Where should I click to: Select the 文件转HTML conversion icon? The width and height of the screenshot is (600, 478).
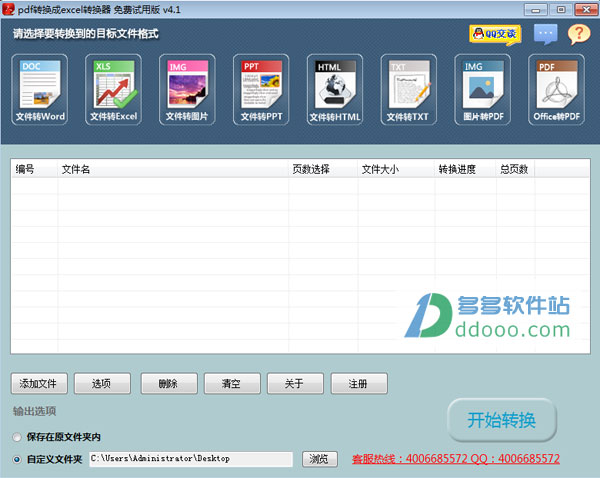335,90
